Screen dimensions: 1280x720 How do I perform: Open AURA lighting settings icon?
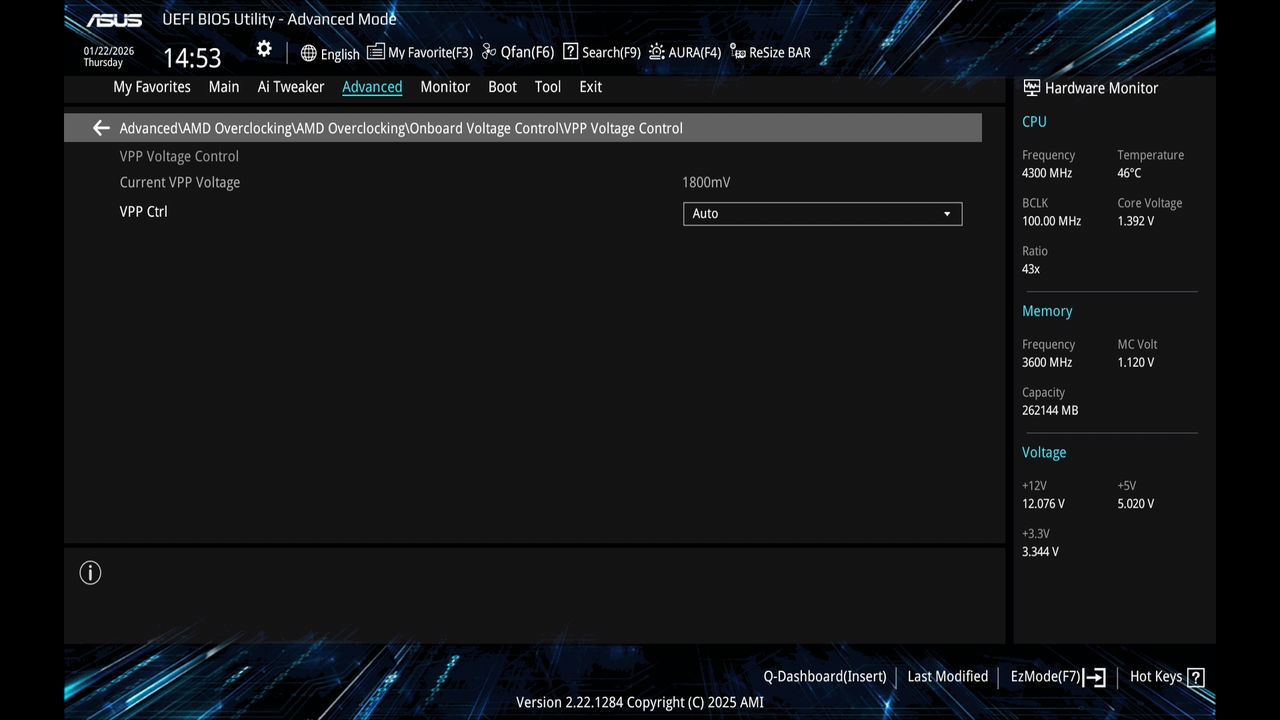click(x=656, y=51)
